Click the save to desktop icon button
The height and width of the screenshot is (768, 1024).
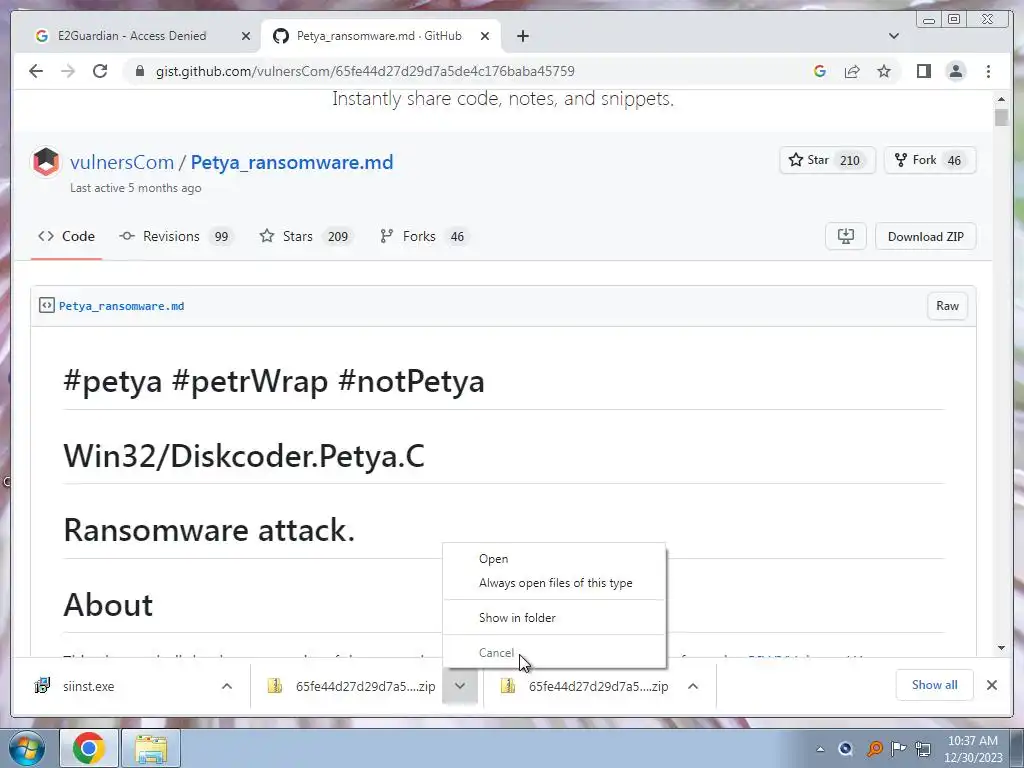click(x=846, y=236)
